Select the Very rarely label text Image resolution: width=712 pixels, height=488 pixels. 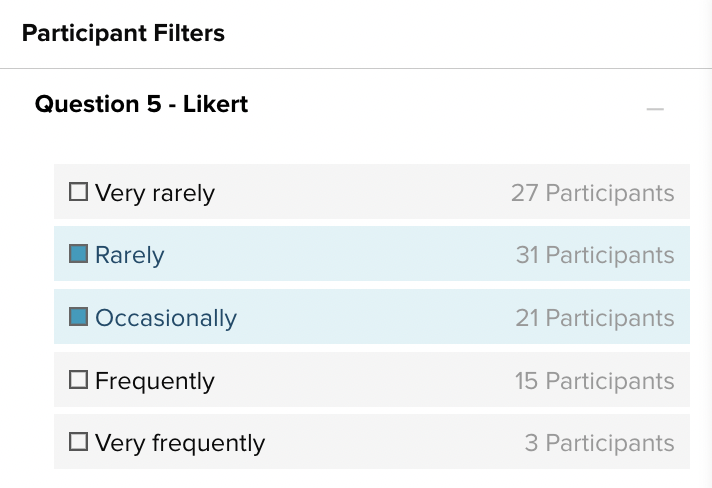tap(155, 192)
